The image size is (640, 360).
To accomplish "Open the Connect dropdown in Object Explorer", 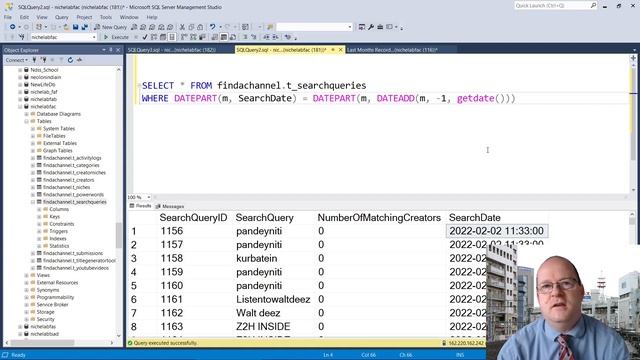I will (17, 60).
